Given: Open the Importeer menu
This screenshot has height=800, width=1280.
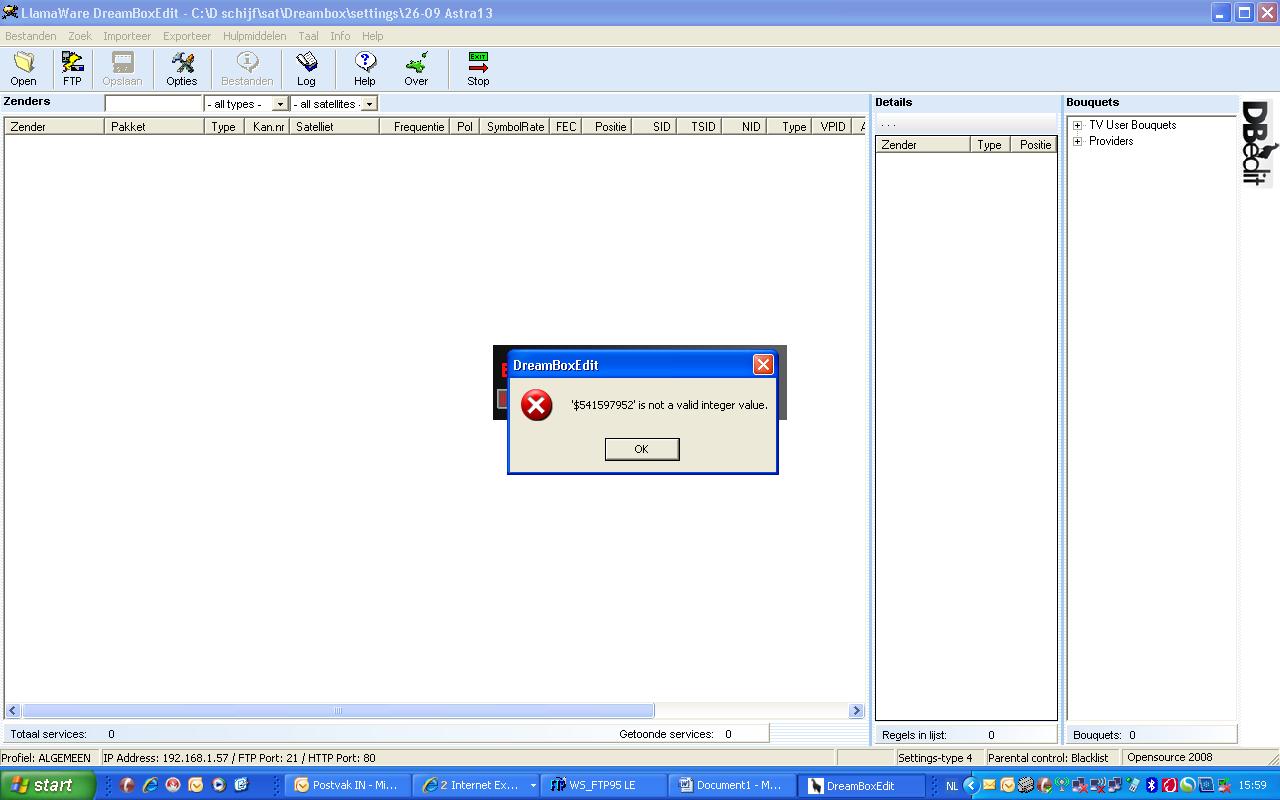Looking at the screenshot, I should coord(127,36).
